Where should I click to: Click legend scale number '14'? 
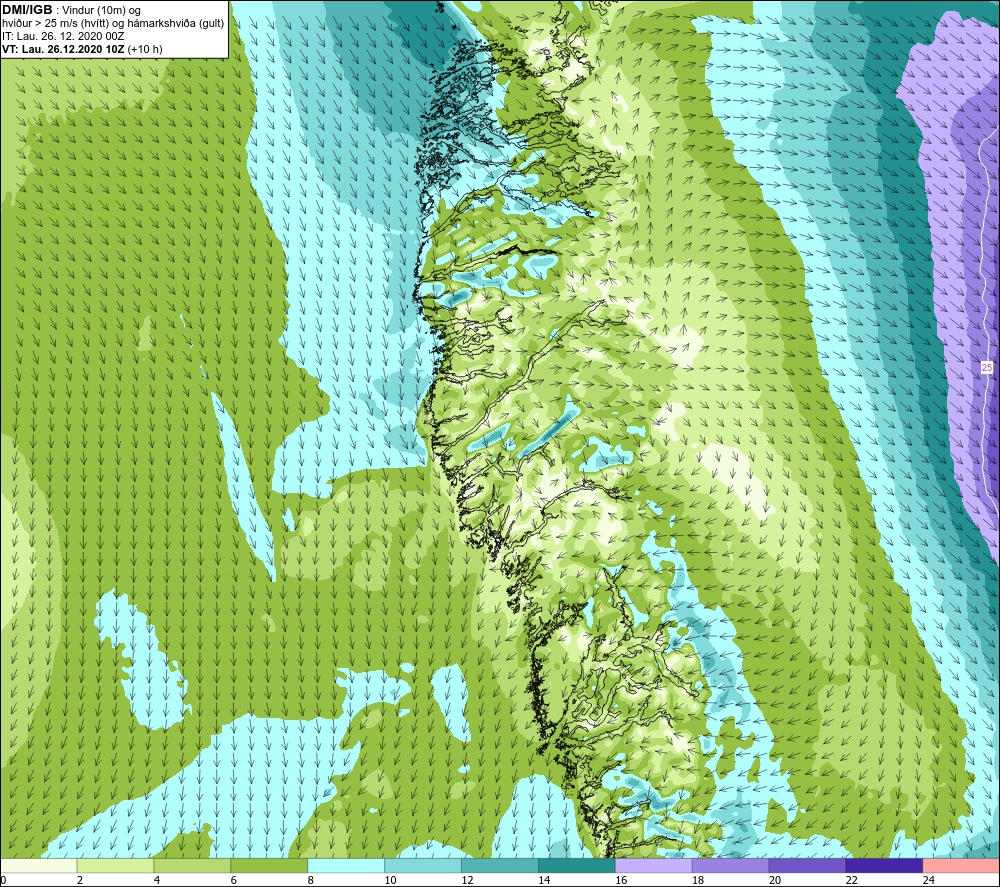544,880
